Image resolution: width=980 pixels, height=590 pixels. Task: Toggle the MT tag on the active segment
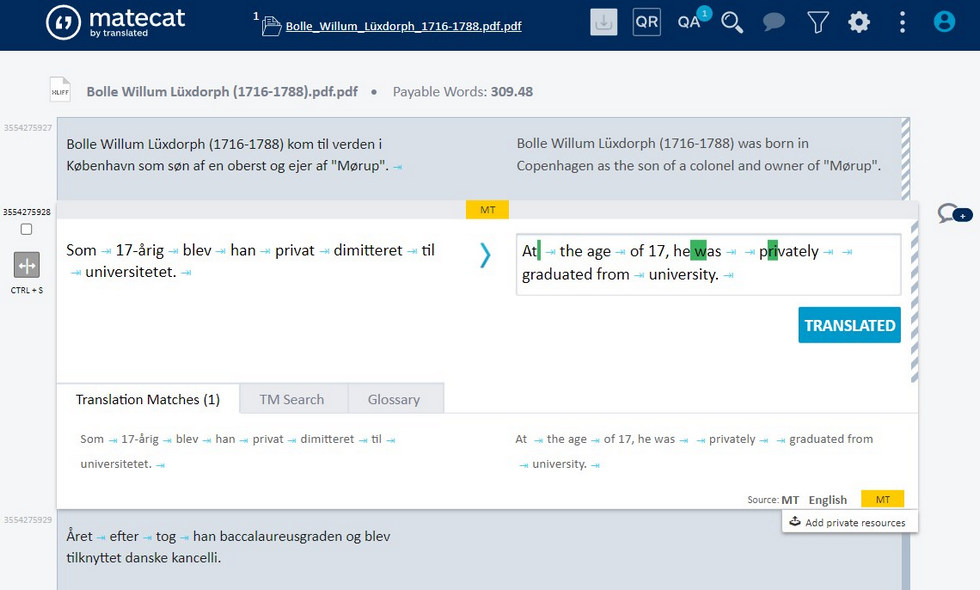click(487, 210)
